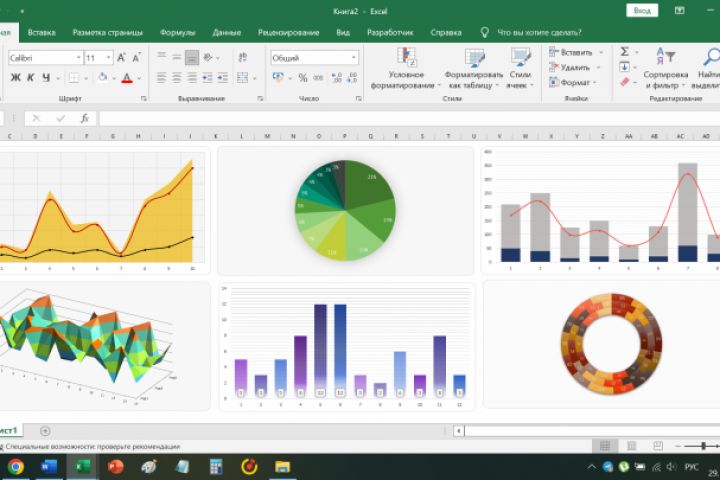This screenshot has width=720, height=480.
Task: Click Что вы хотите сделать search box
Action: tap(539, 33)
